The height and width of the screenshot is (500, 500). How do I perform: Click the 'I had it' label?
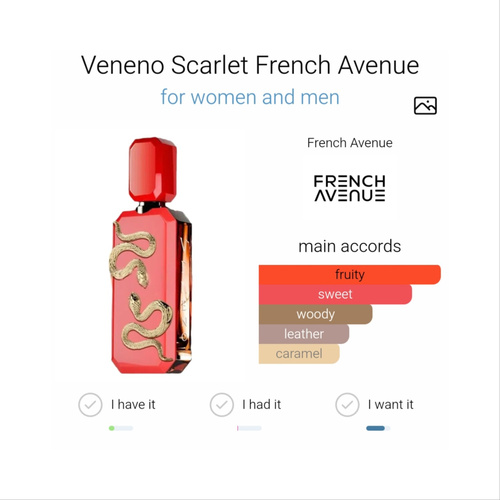262,405
